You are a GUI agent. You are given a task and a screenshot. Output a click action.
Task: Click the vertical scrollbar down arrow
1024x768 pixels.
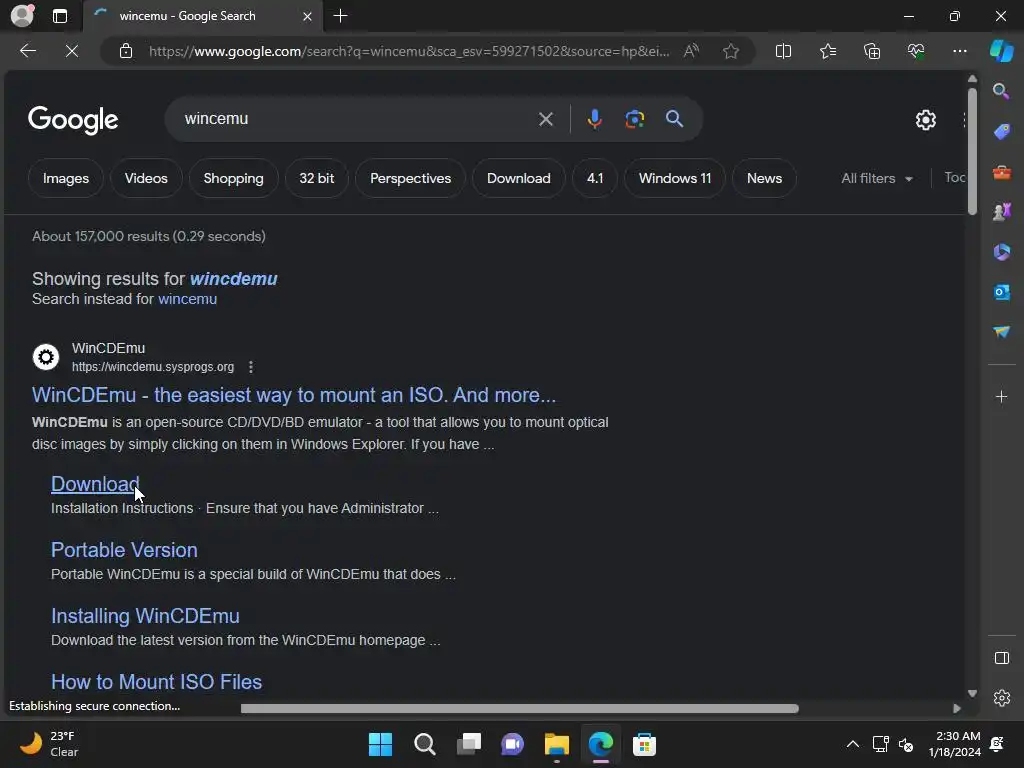[x=972, y=694]
